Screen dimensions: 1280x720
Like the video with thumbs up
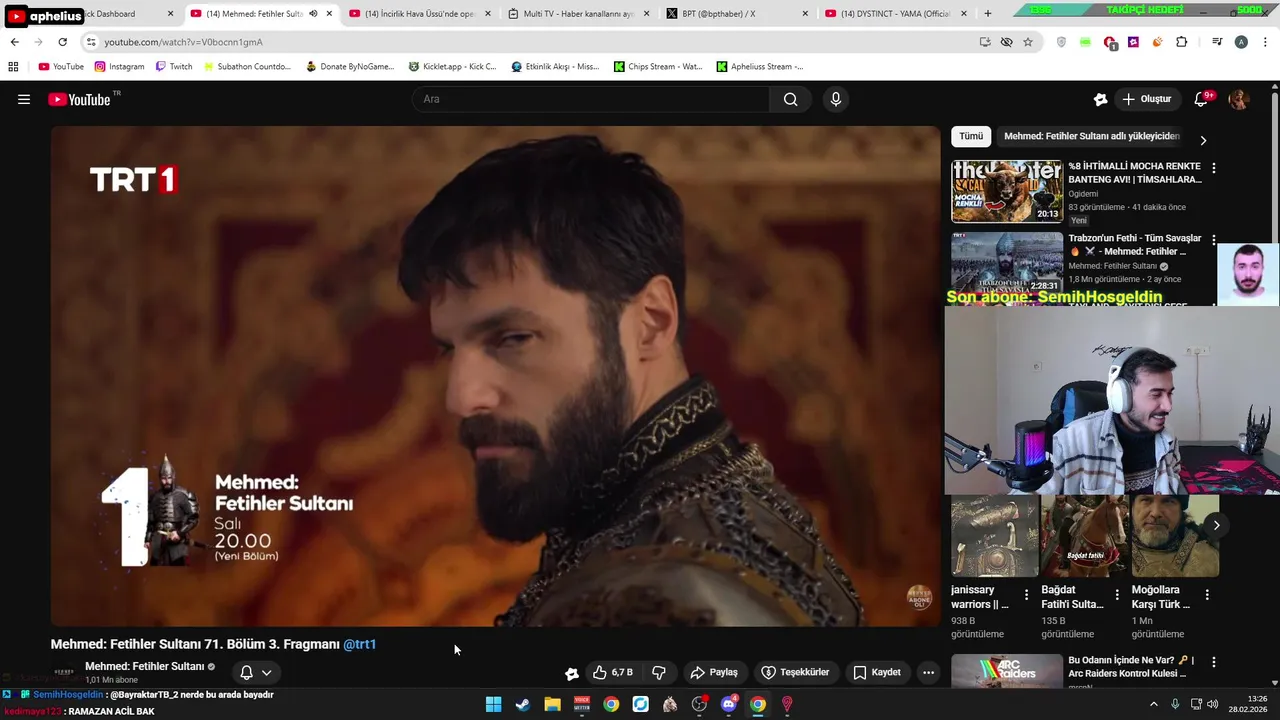[x=612, y=672]
